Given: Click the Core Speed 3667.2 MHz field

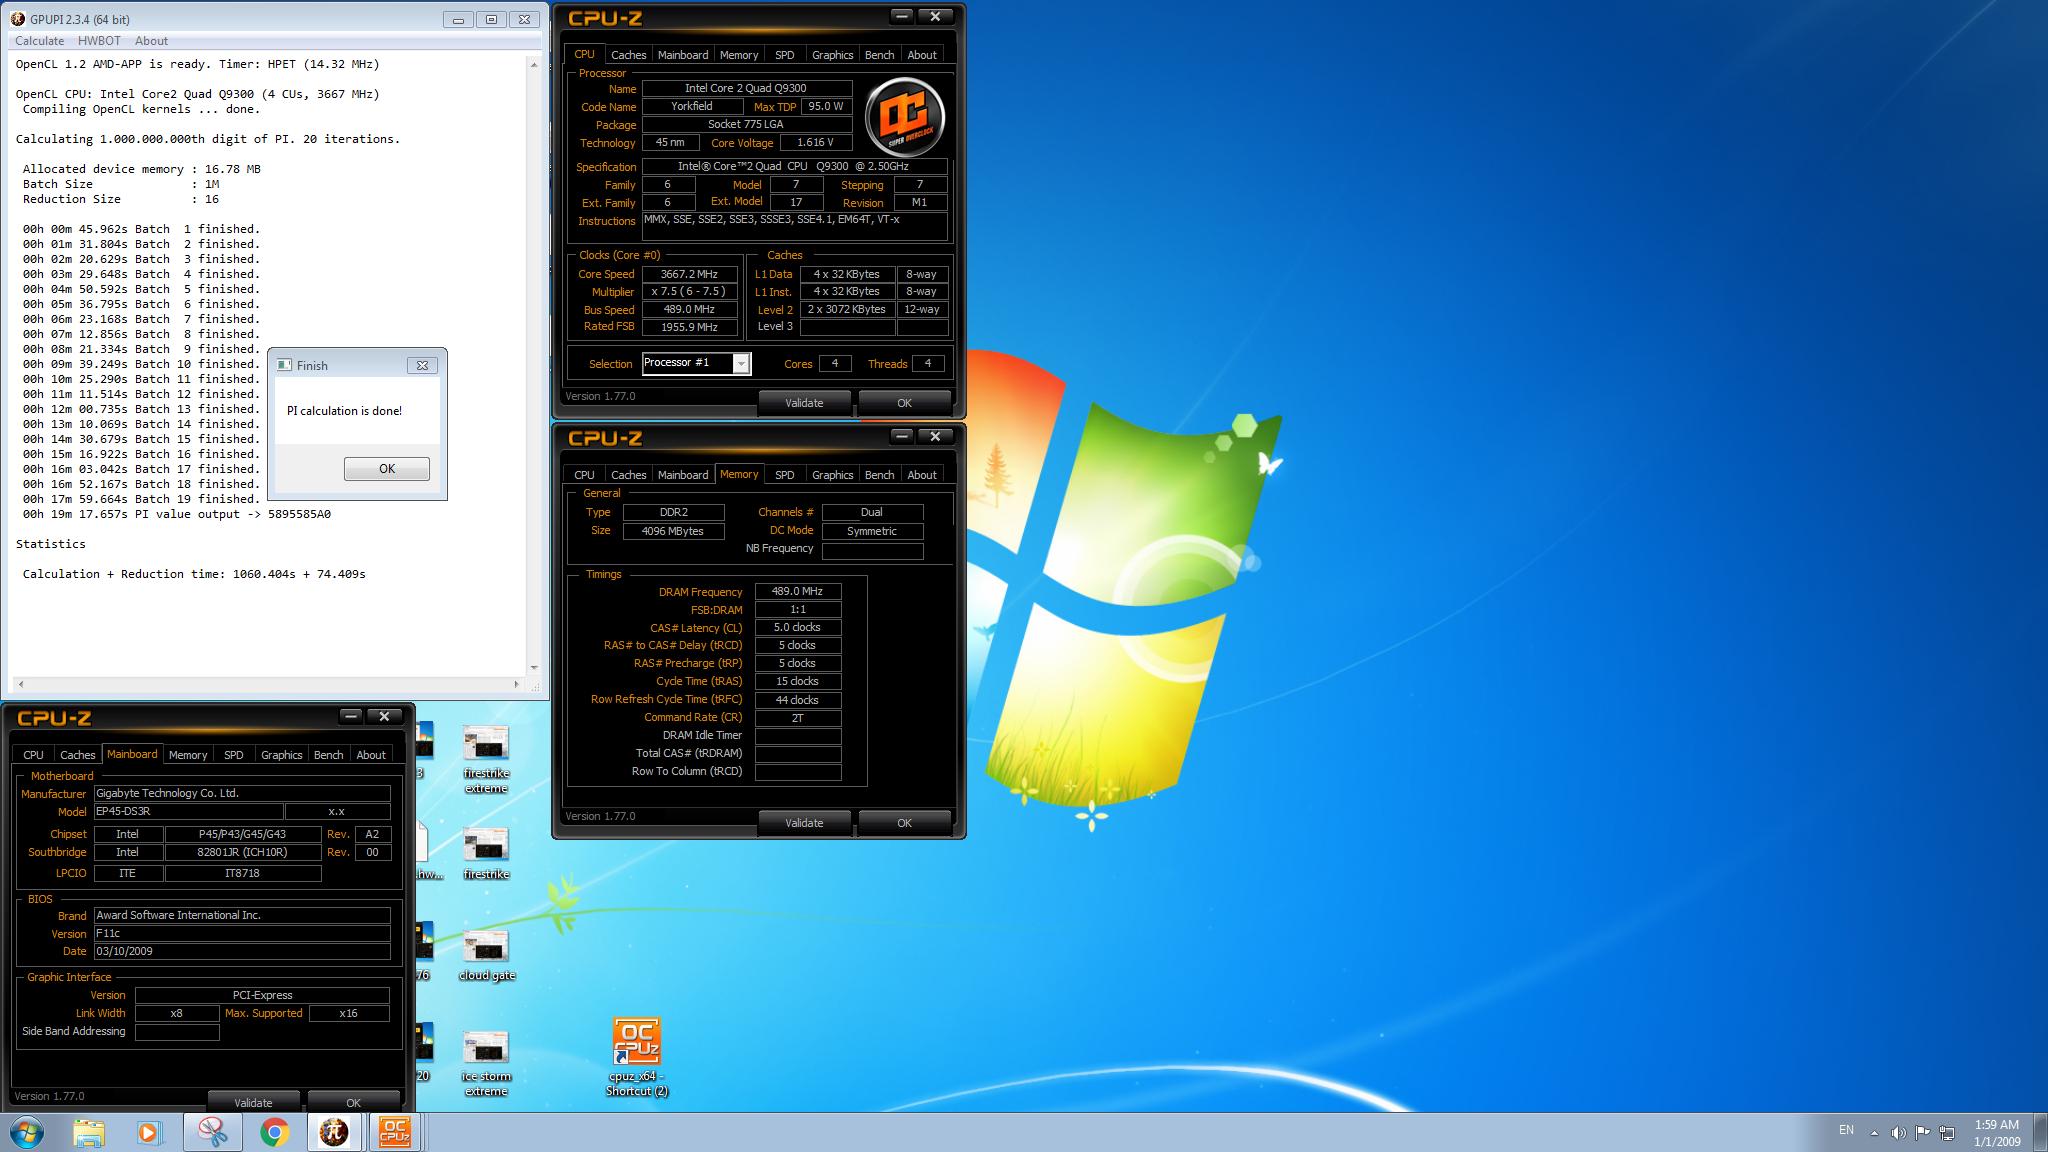Looking at the screenshot, I should click(x=690, y=274).
